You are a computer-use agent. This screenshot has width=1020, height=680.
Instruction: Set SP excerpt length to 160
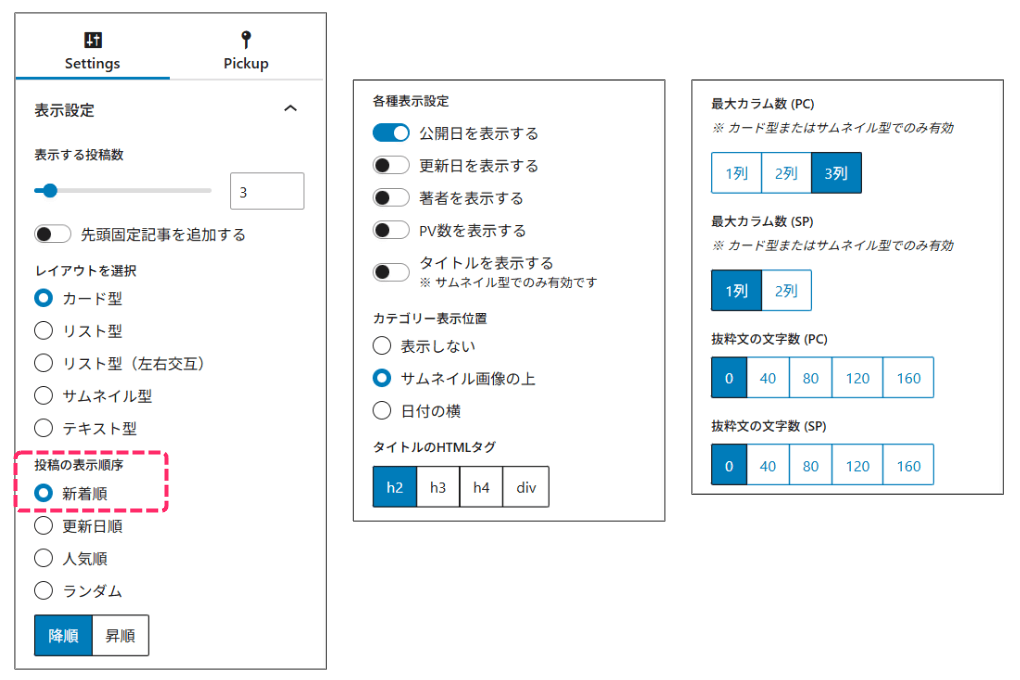pyautogui.click(x=909, y=465)
